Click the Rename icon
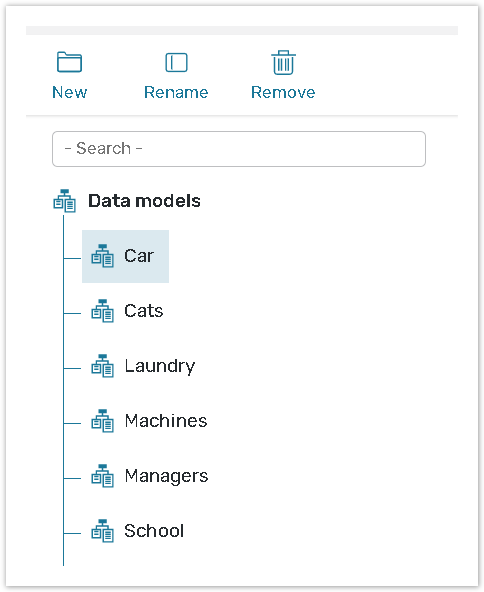The width and height of the screenshot is (484, 592). pos(176,62)
